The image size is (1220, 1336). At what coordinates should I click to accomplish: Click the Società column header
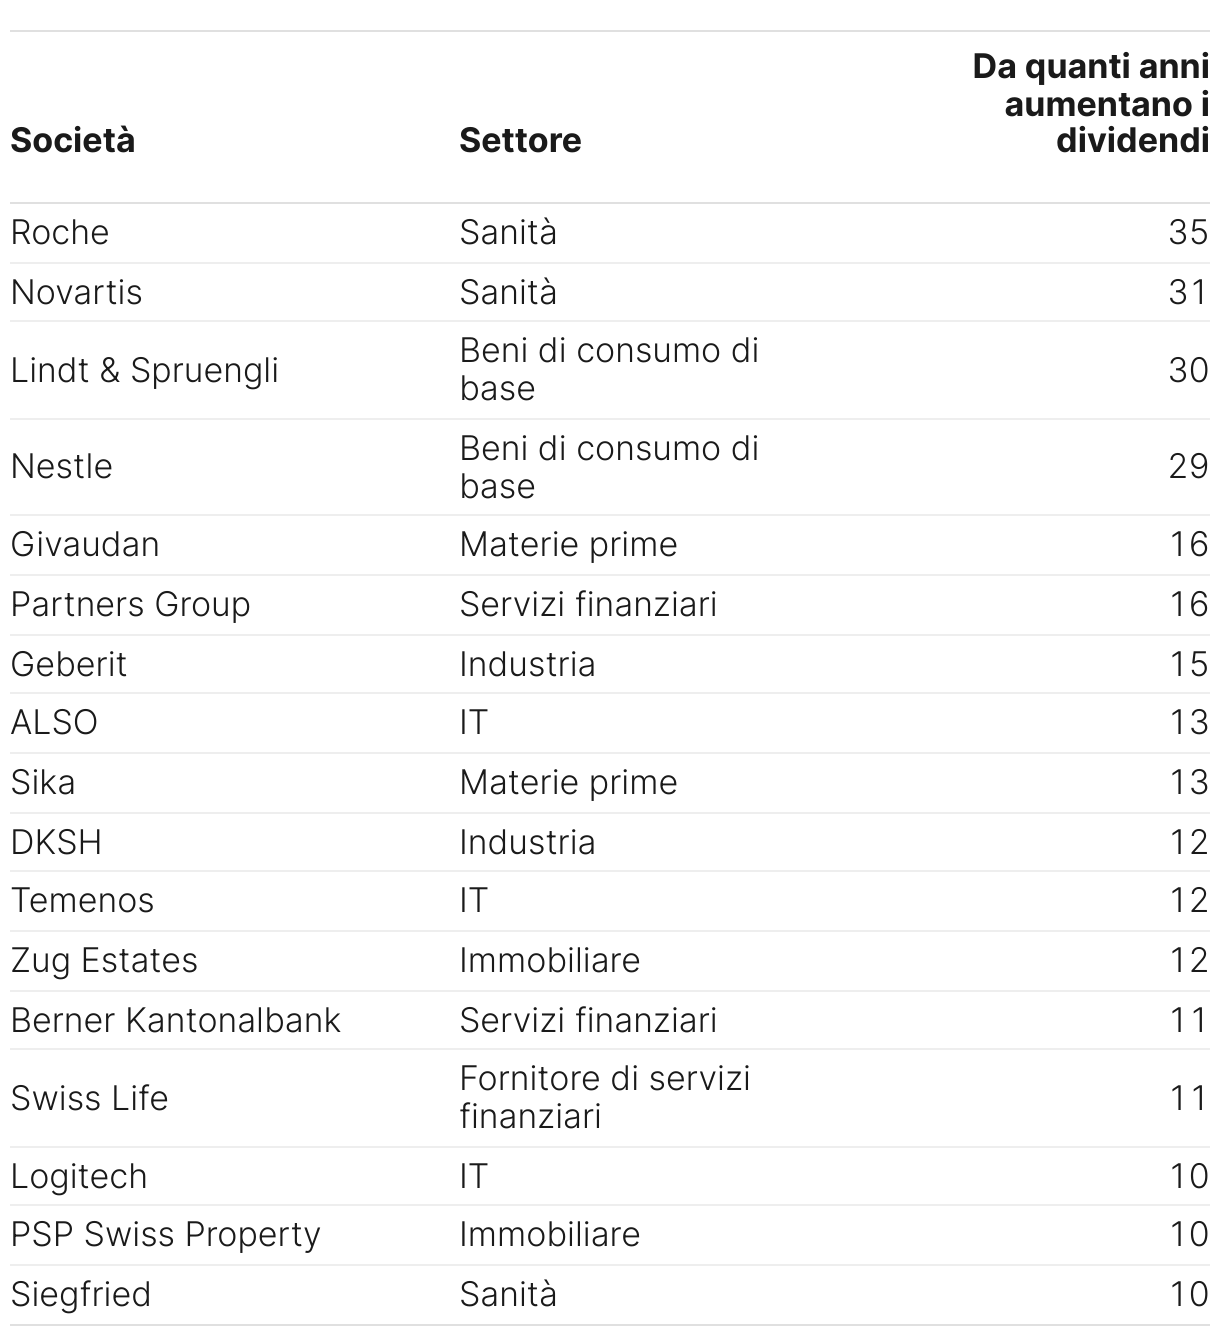(73, 140)
